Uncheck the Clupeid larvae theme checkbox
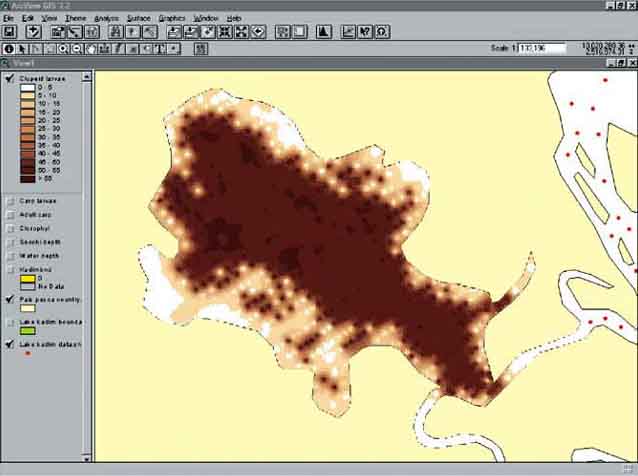This screenshot has width=638, height=476. click(9, 79)
